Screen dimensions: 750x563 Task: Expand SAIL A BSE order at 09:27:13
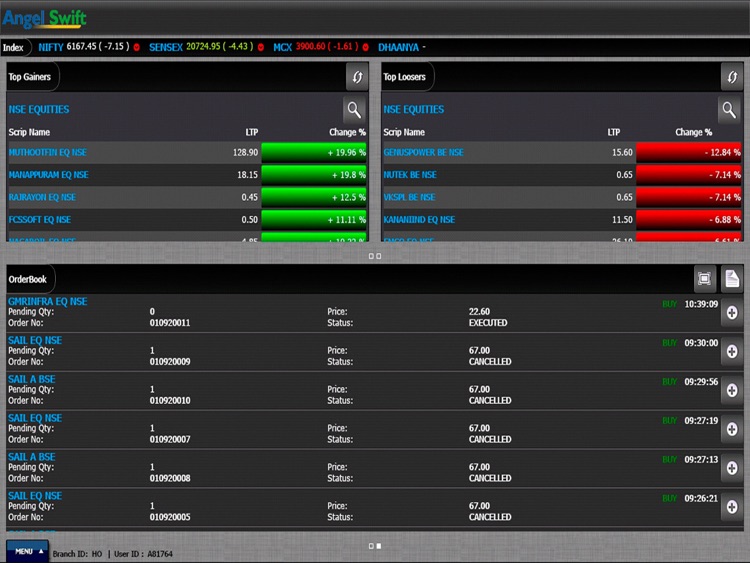[x=732, y=468]
